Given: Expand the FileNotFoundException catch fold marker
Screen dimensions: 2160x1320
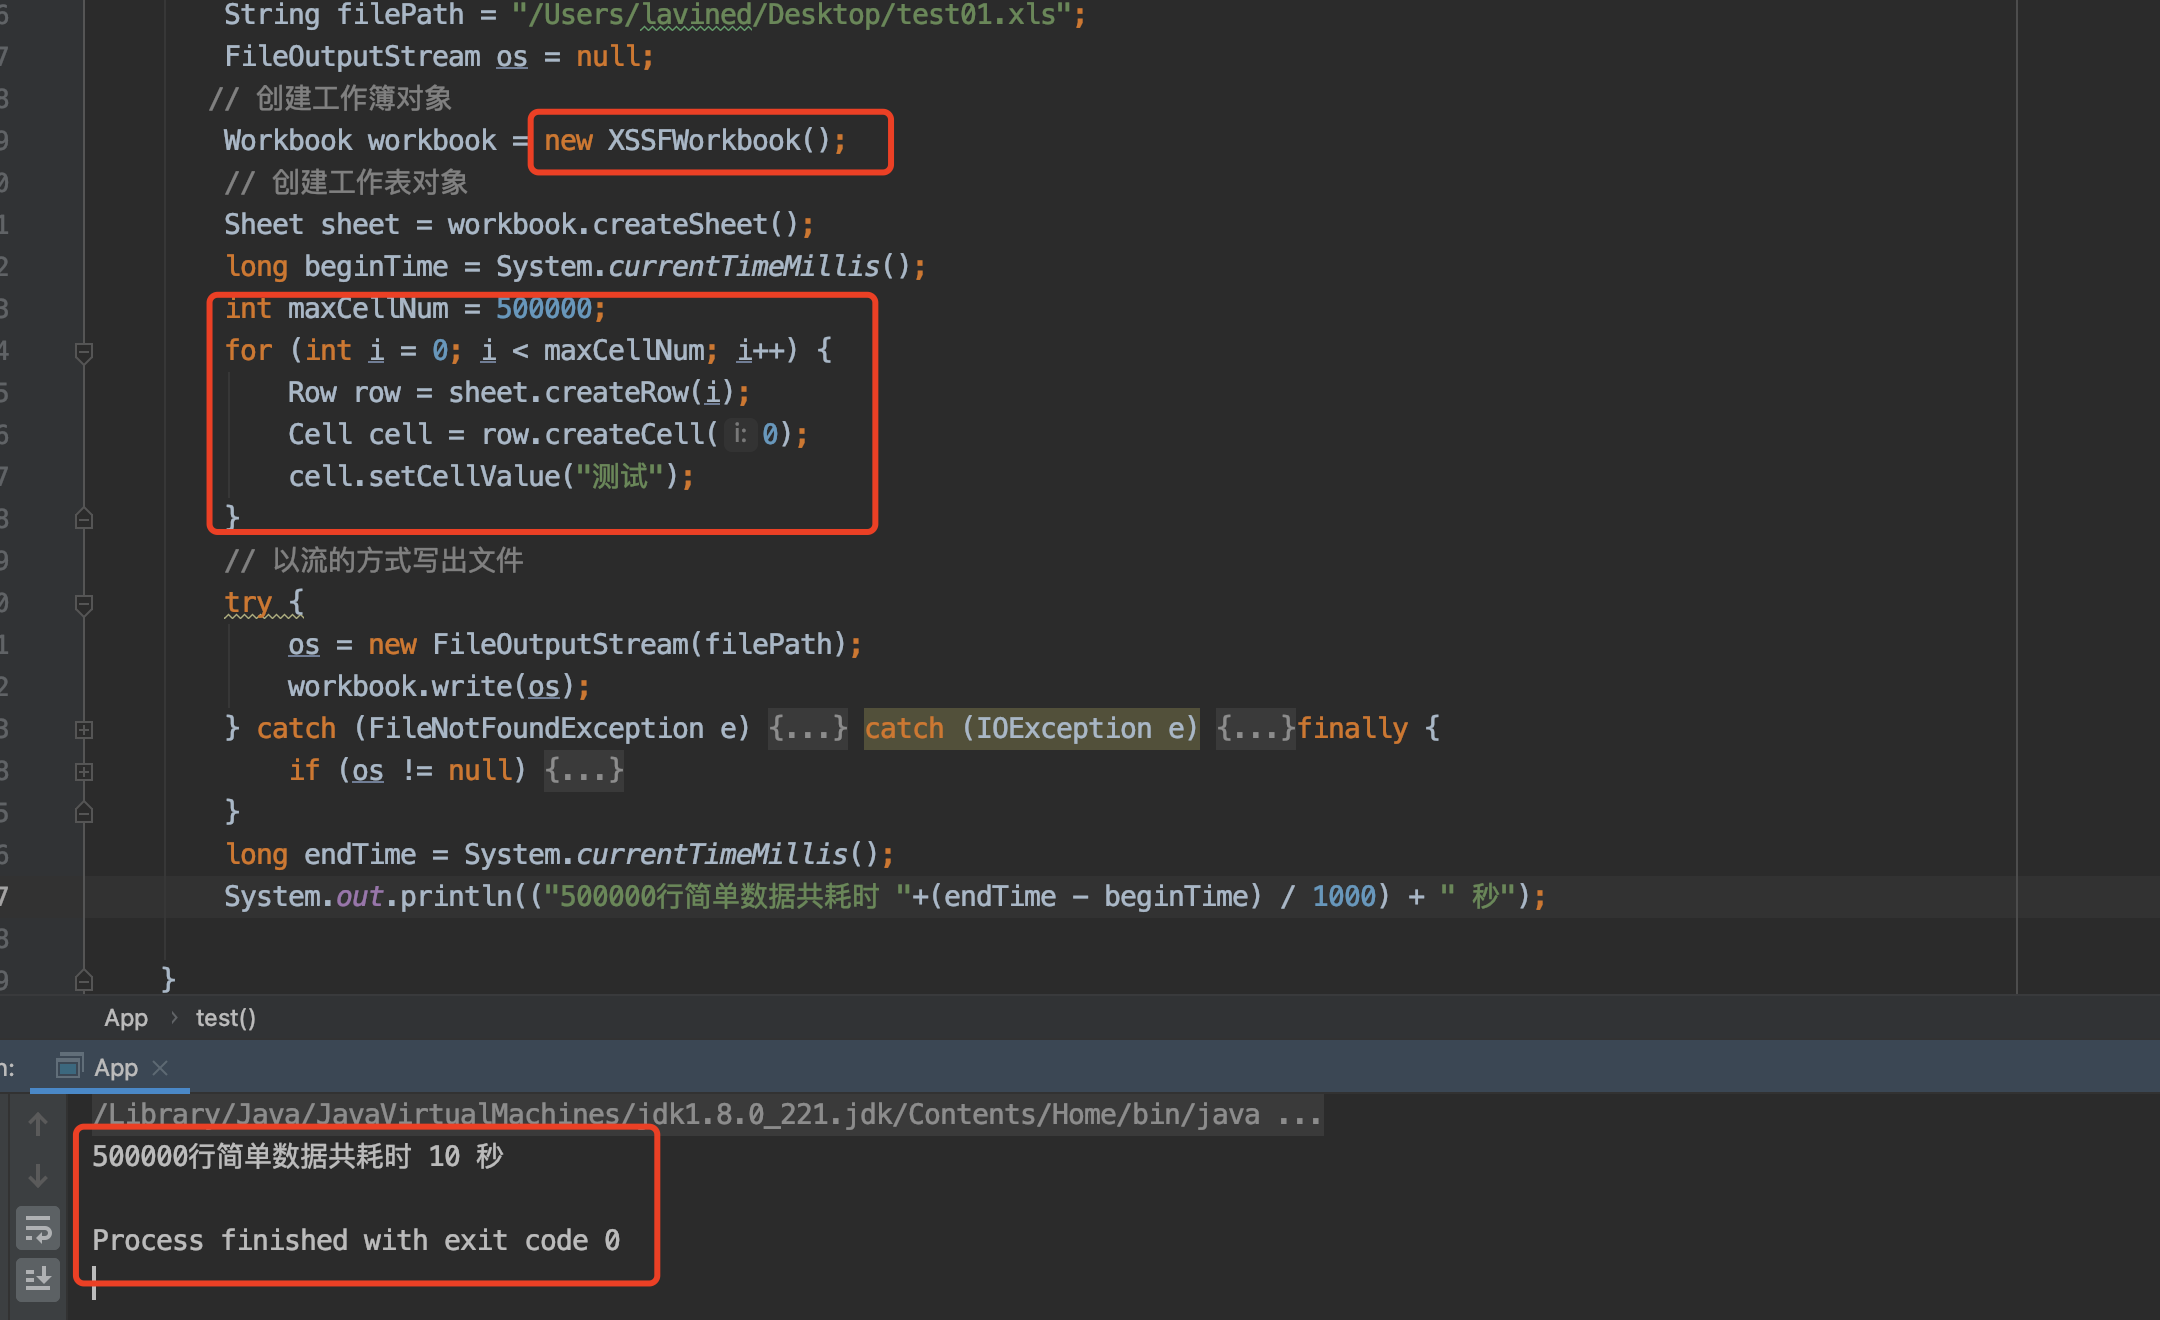Looking at the screenshot, I should (84, 729).
